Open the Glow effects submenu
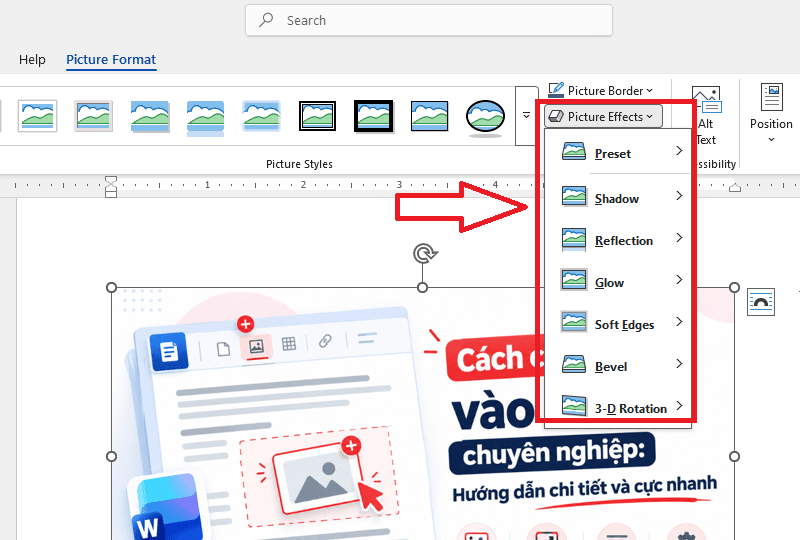The image size is (800, 540). point(619,281)
